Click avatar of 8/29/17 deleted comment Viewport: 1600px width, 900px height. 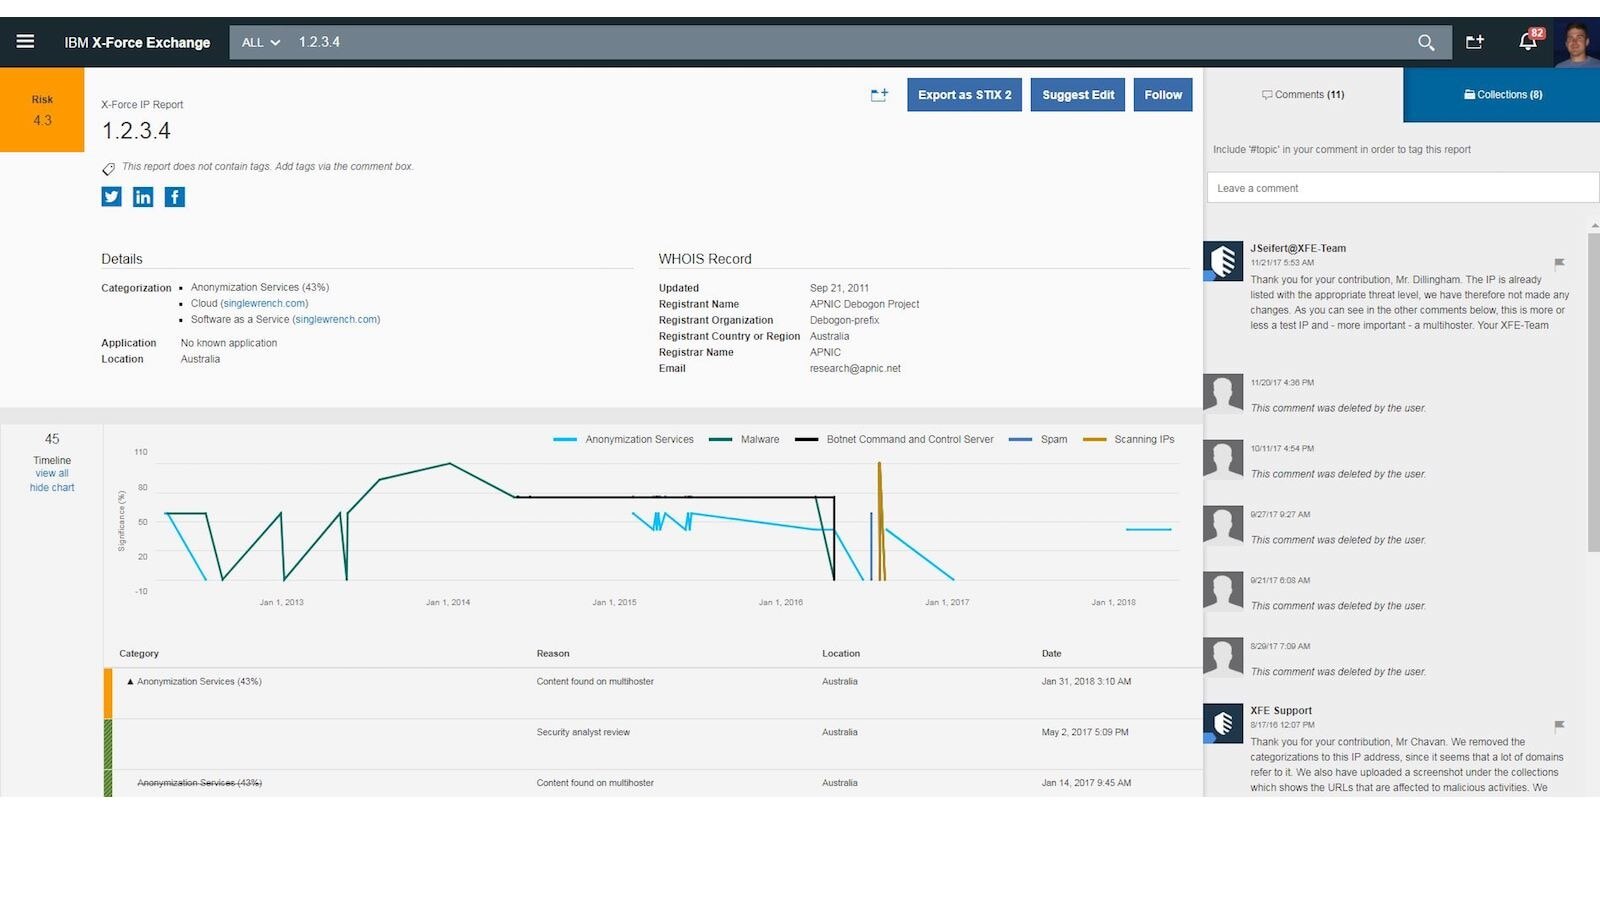click(x=1222, y=657)
